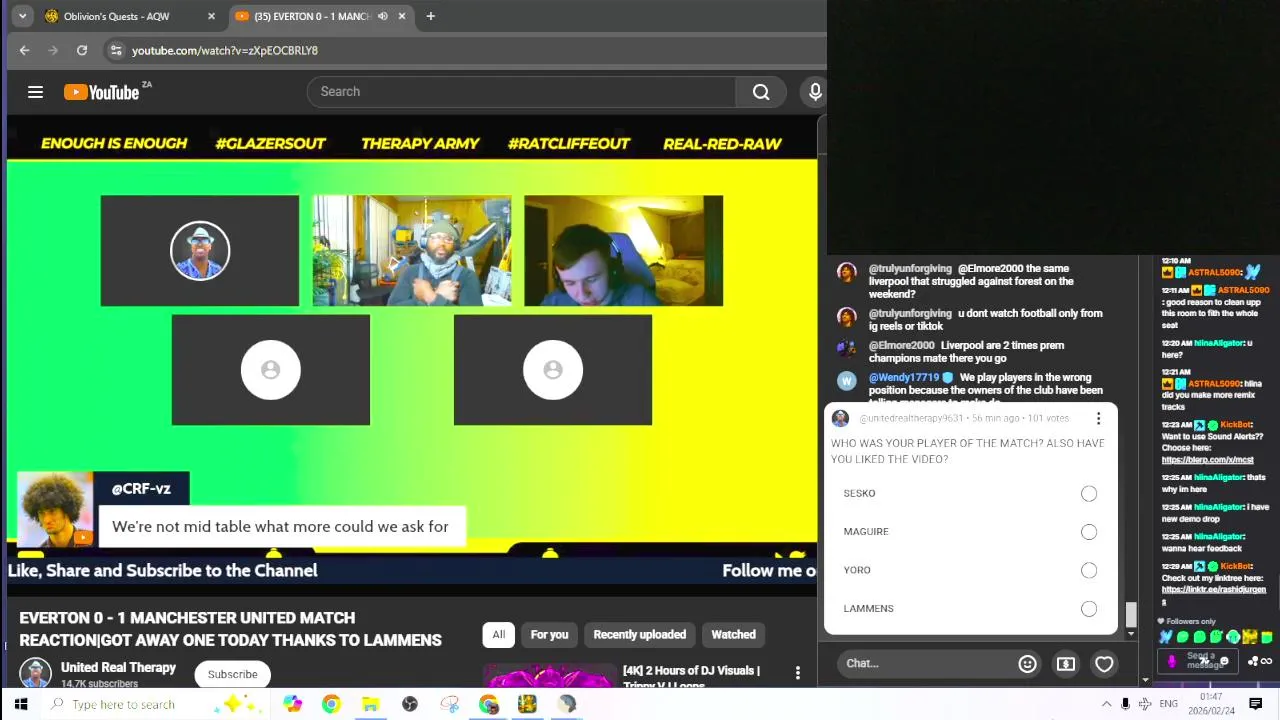Select the EVERTON 0 - 1 MANCH tab
Image resolution: width=1280 pixels, height=720 pixels.
[x=320, y=16]
